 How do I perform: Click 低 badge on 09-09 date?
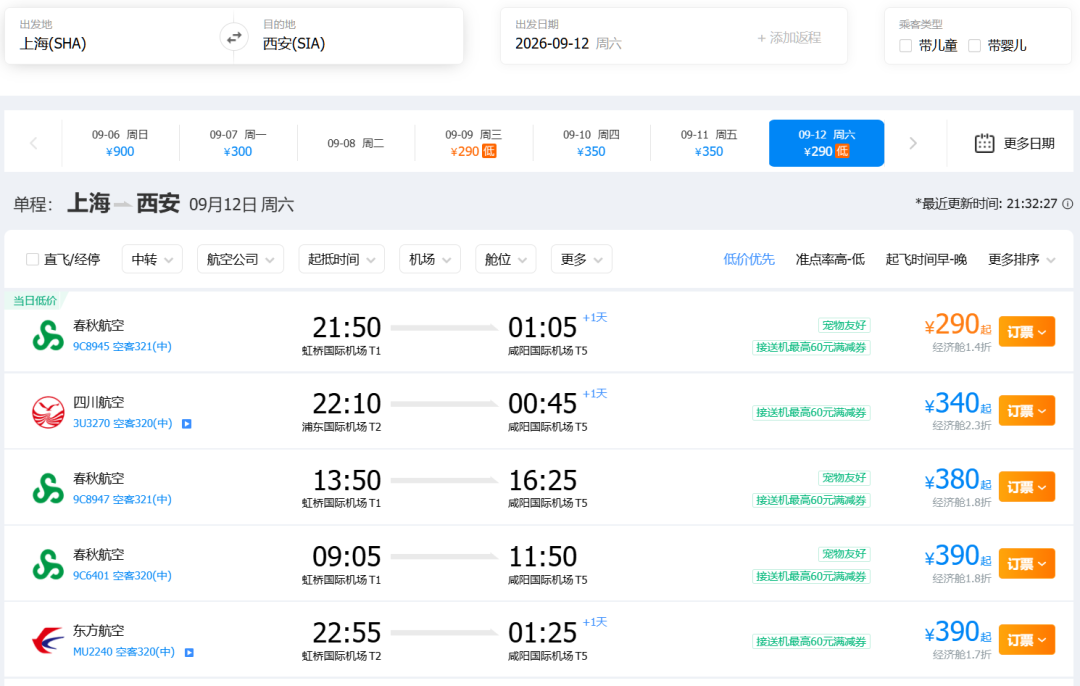tap(489, 152)
